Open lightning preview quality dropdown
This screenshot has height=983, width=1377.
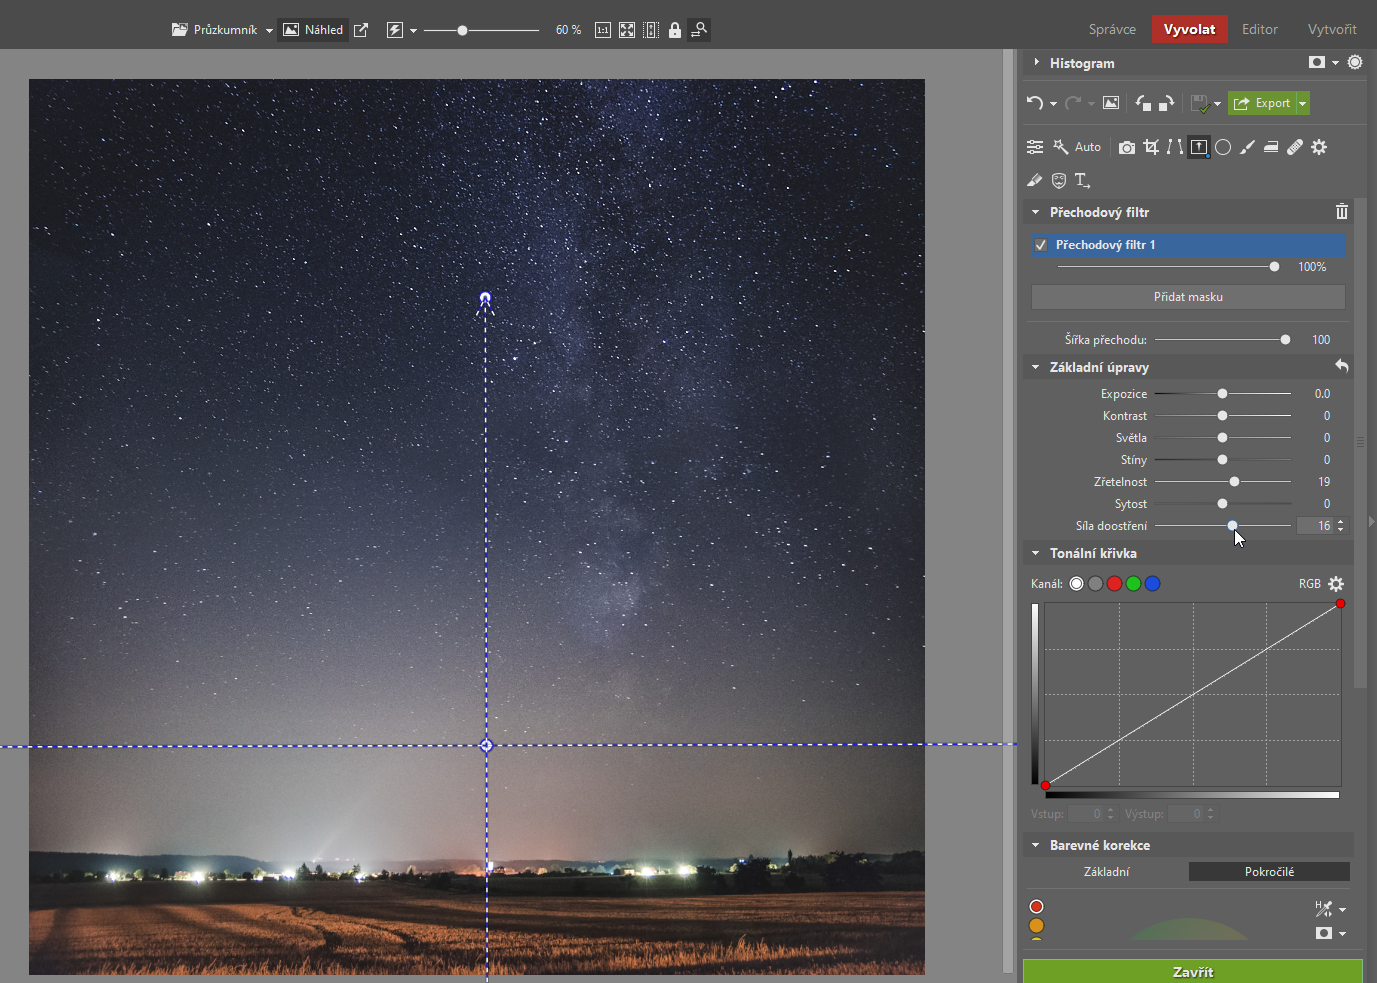(x=413, y=31)
